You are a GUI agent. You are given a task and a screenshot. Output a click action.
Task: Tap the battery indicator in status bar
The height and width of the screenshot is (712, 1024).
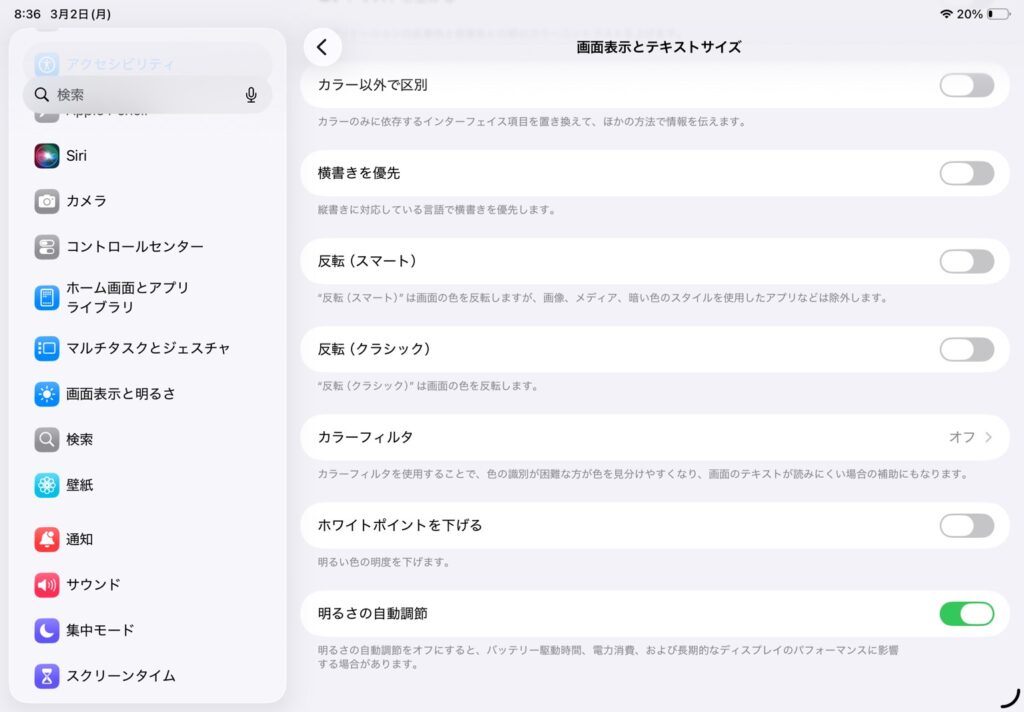coord(998,14)
